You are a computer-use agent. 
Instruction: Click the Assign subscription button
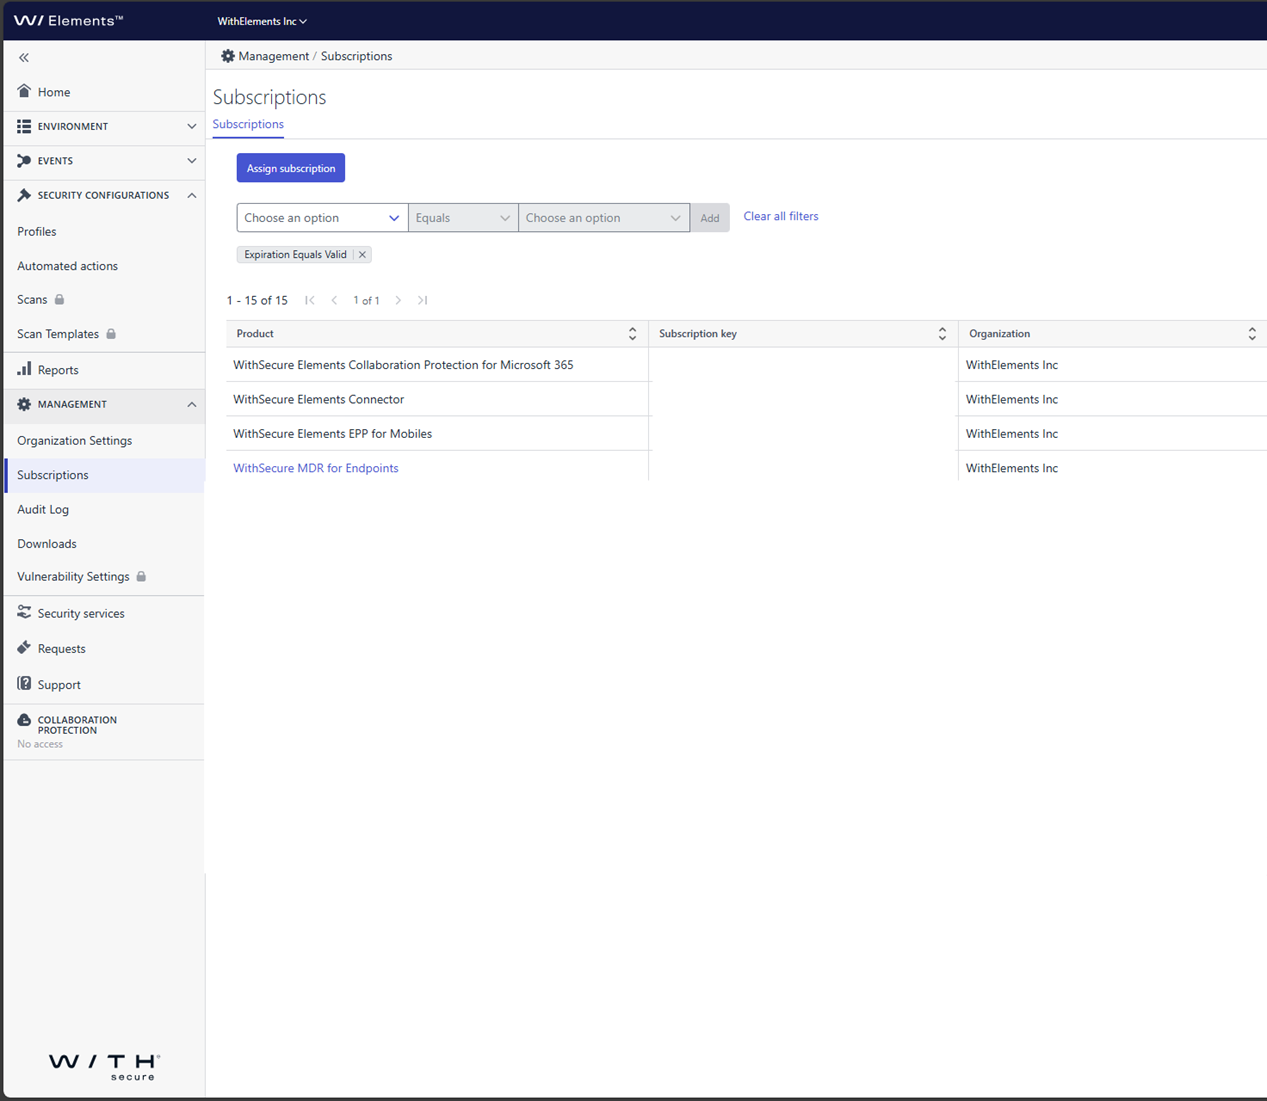tap(290, 168)
